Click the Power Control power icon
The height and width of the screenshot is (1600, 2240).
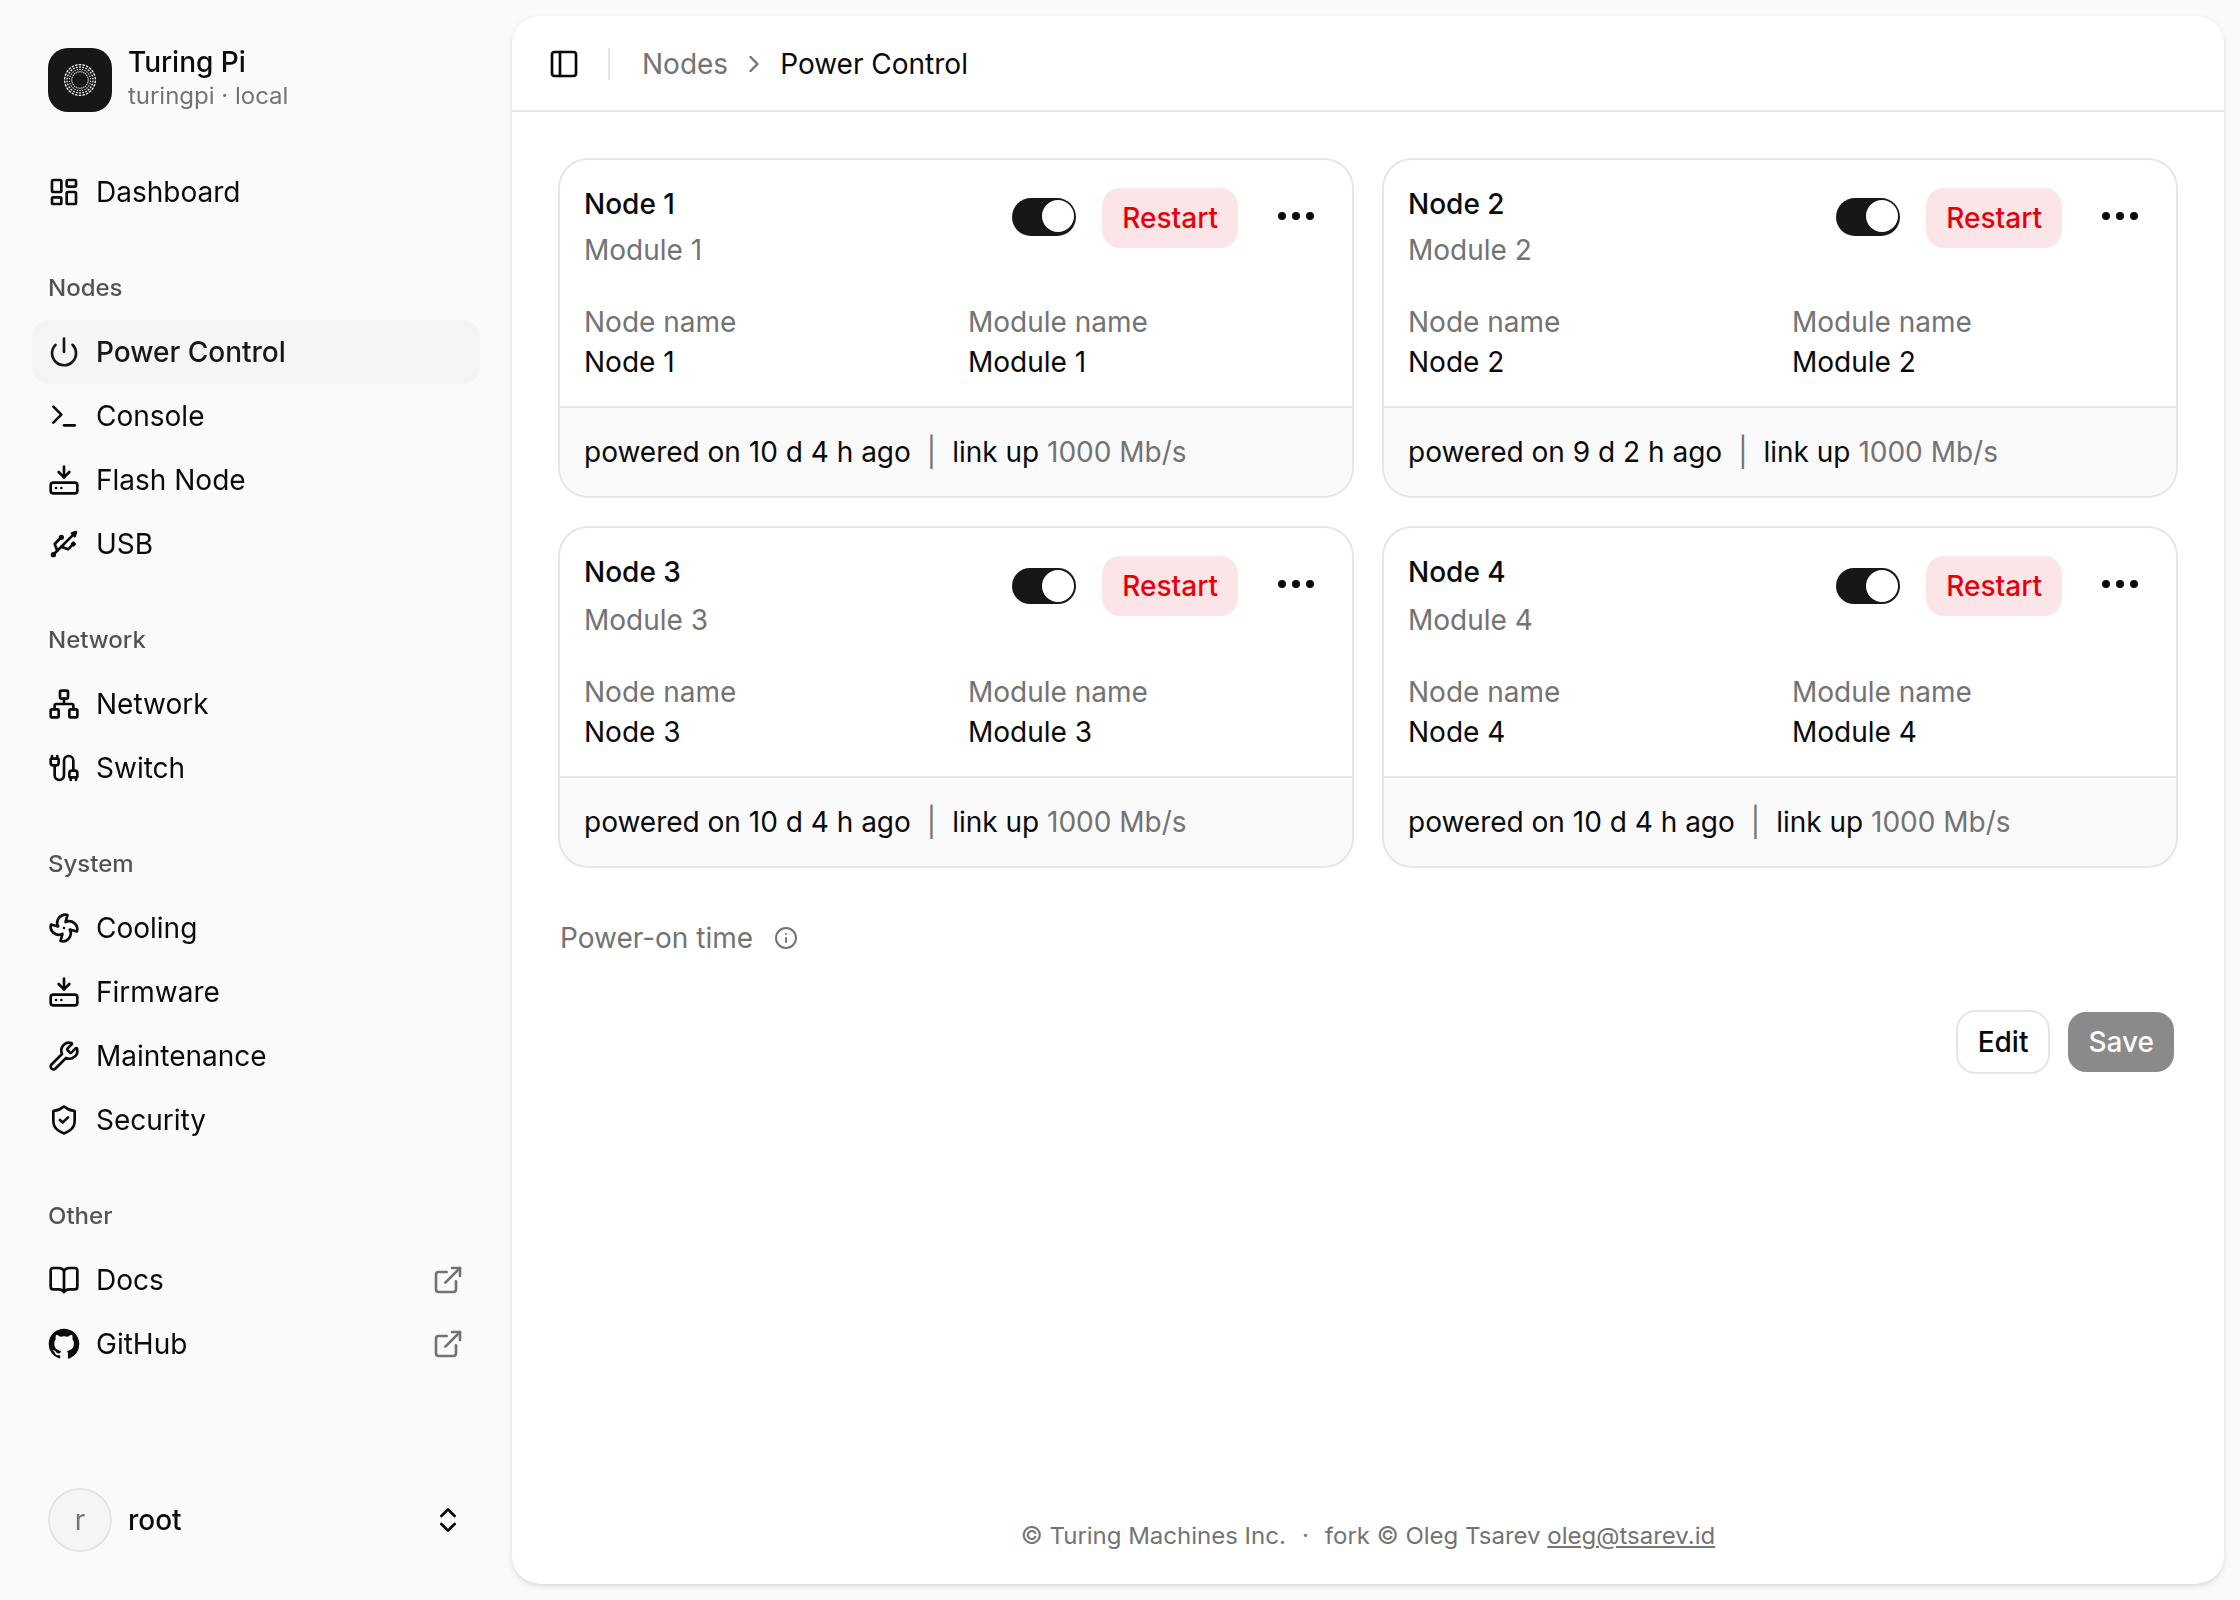(64, 352)
